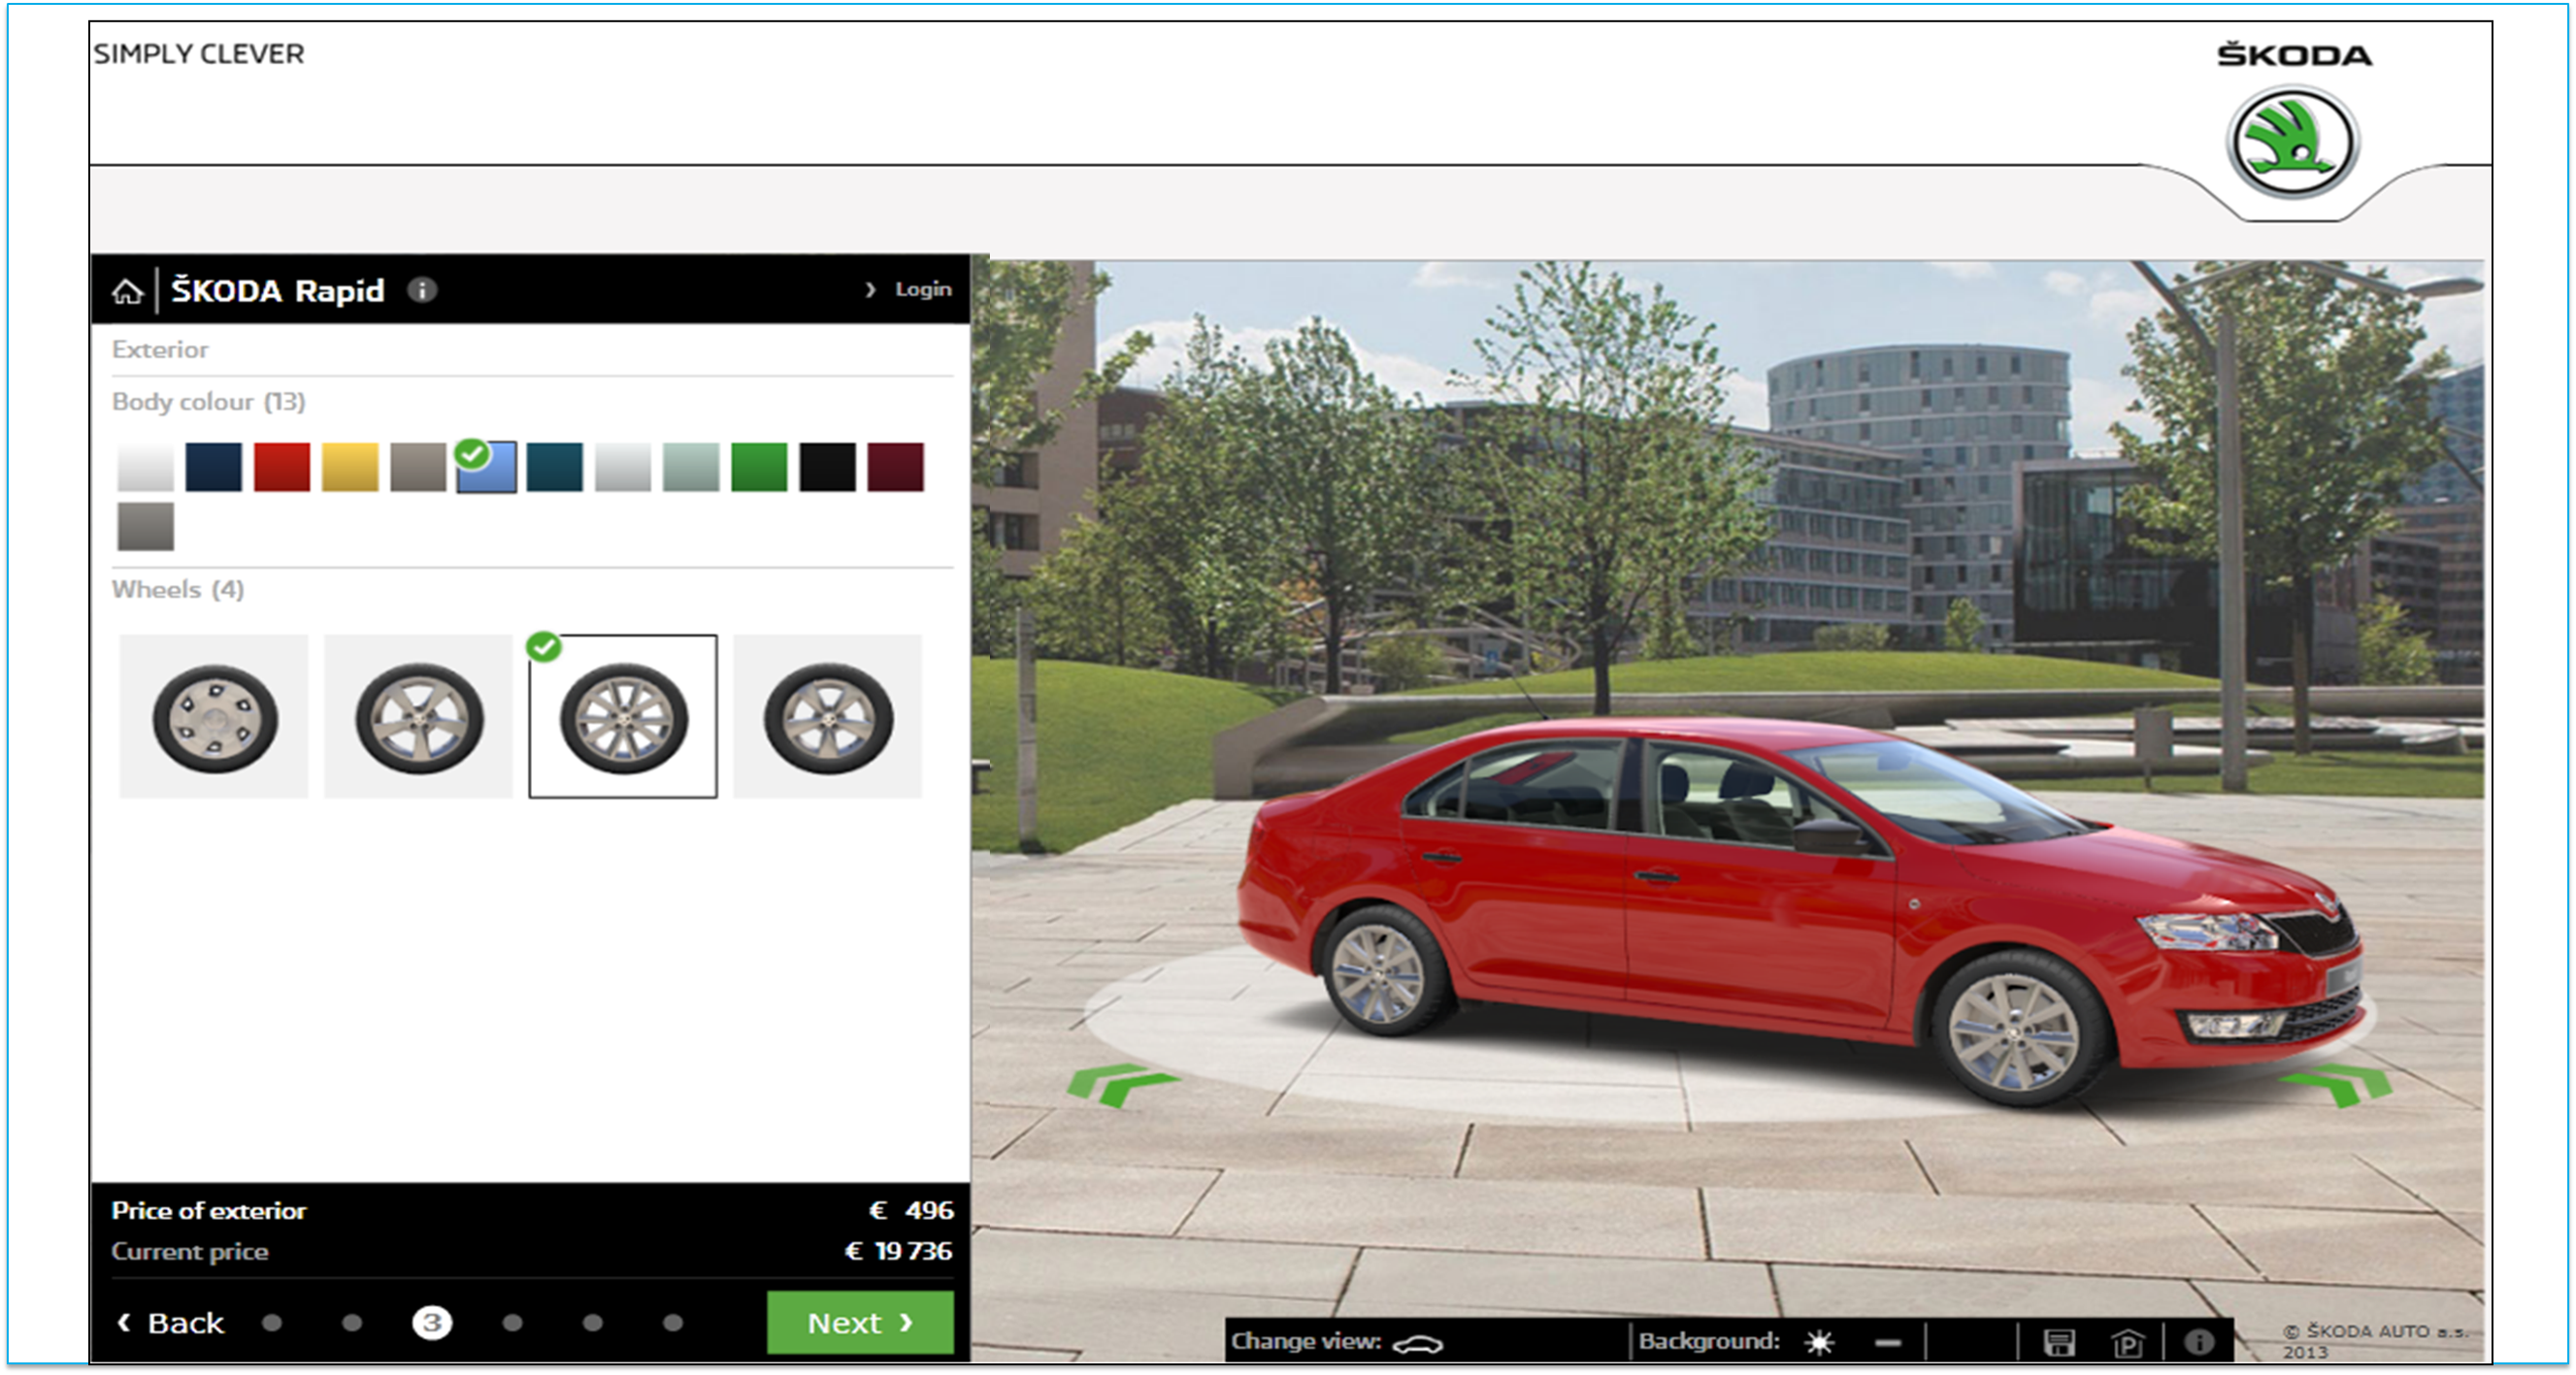
Task: Rotate the car with the right green arrows
Action: [x=2339, y=1085]
